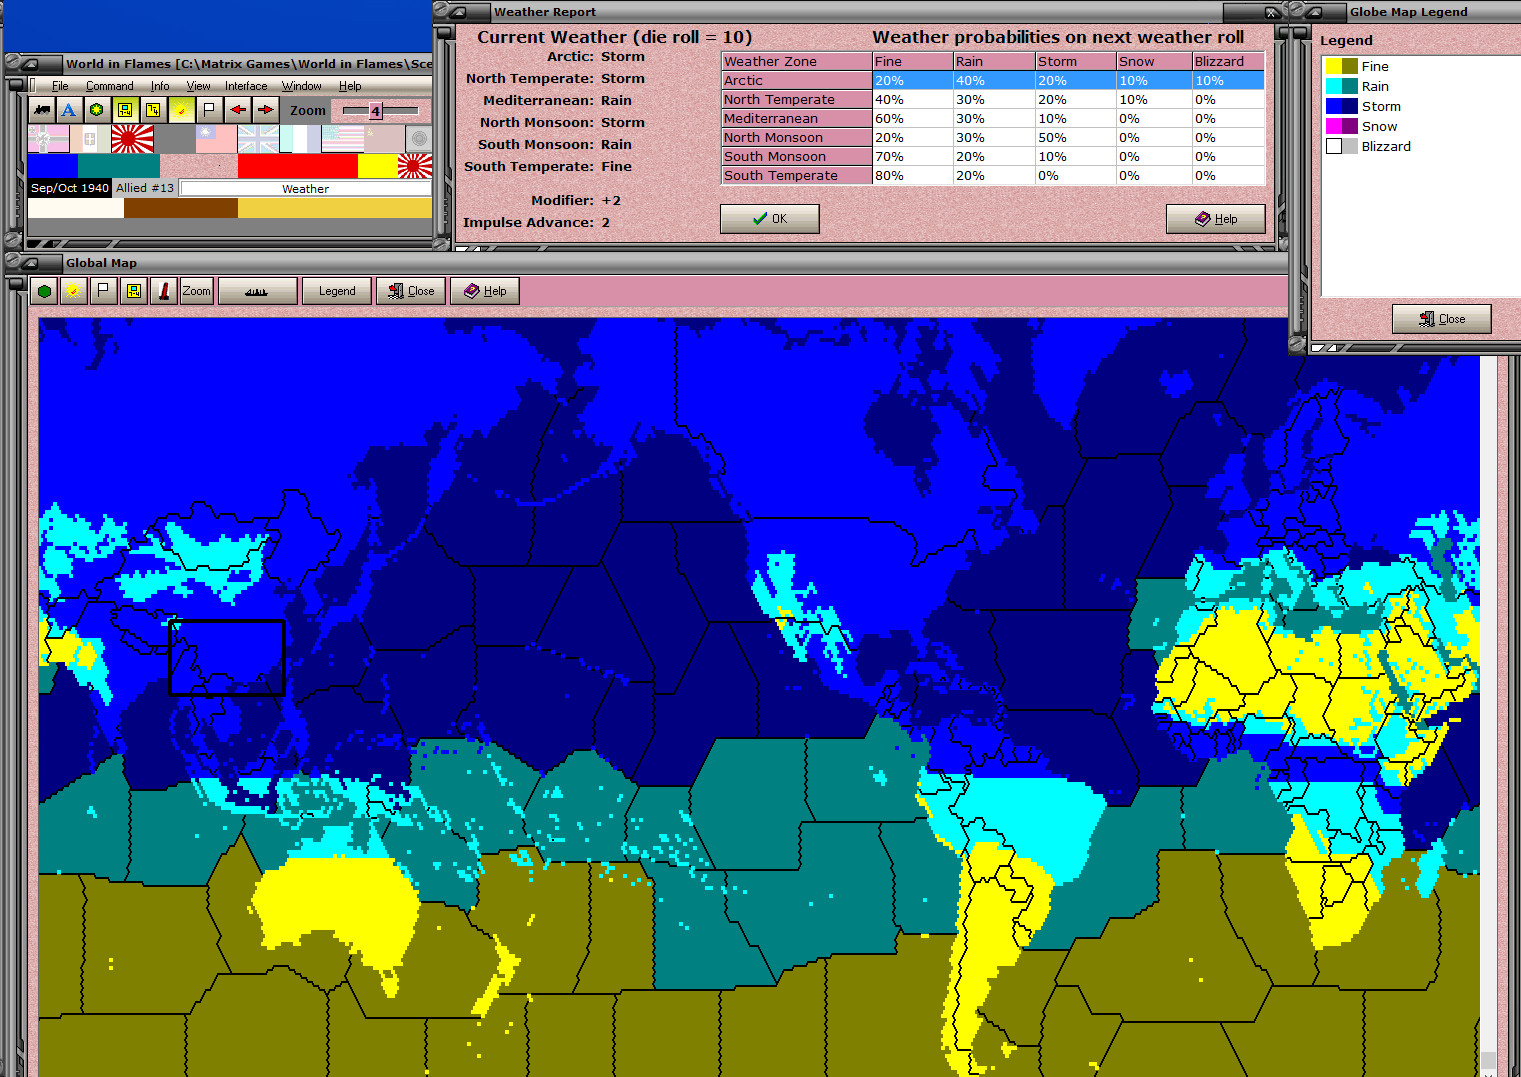Click the green globe icon on main toolbar
The width and height of the screenshot is (1521, 1077).
point(96,110)
